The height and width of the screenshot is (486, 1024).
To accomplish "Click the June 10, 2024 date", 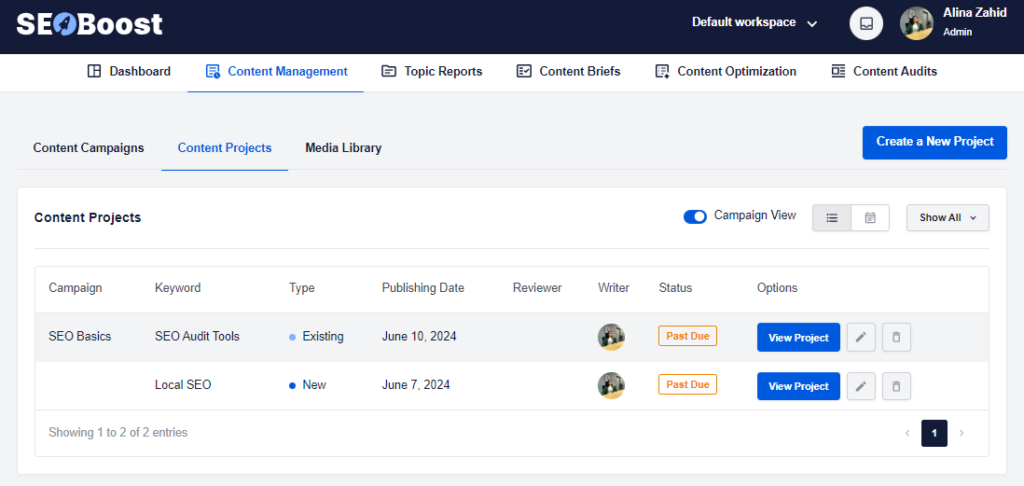I will [419, 337].
